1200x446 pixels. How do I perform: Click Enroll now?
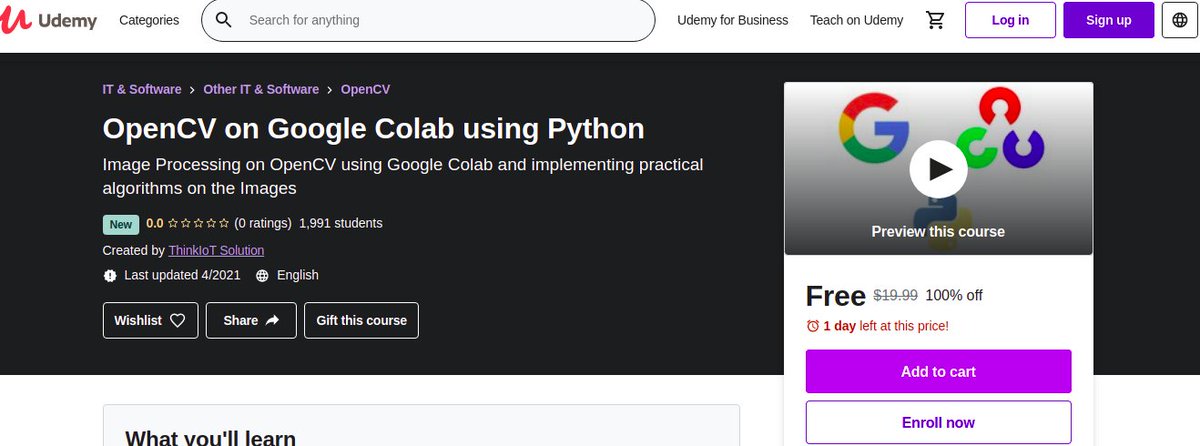(938, 423)
